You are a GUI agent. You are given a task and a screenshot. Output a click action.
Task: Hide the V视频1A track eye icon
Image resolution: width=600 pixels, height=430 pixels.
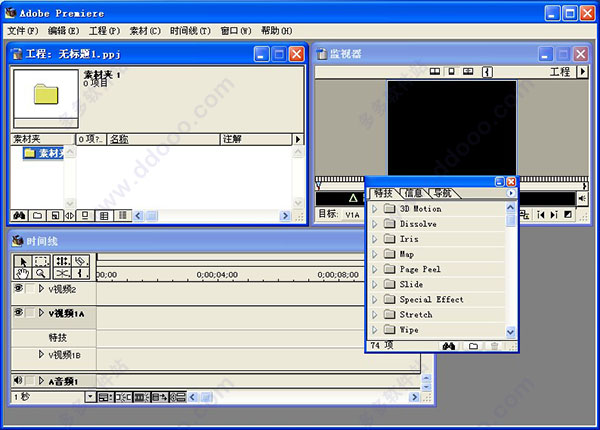(x=18, y=313)
